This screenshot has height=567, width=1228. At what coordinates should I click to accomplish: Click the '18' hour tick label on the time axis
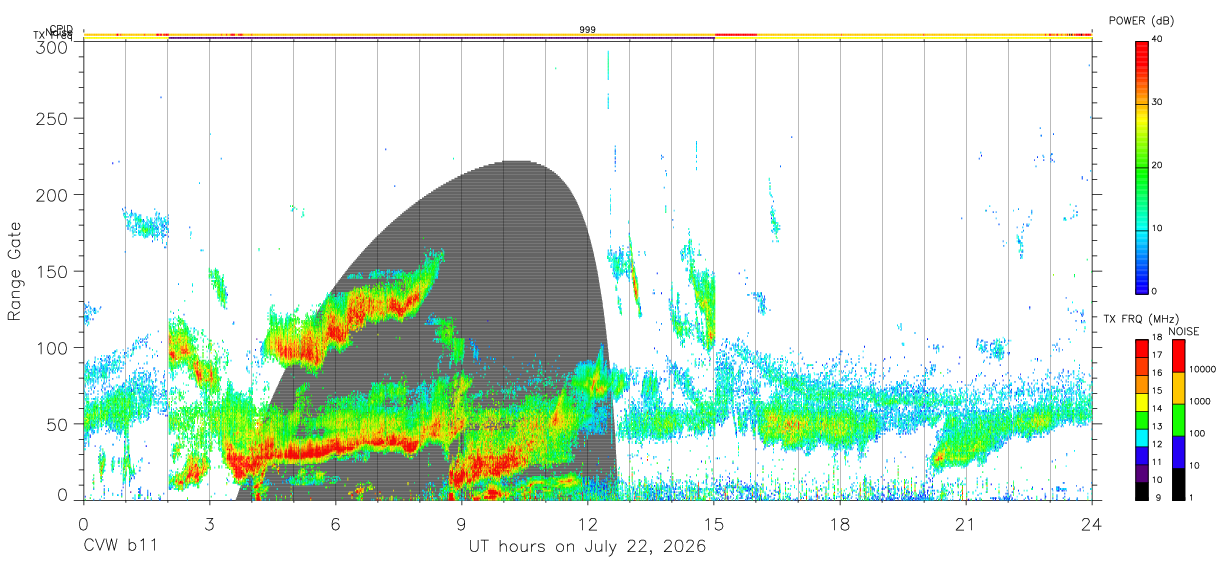[x=840, y=524]
